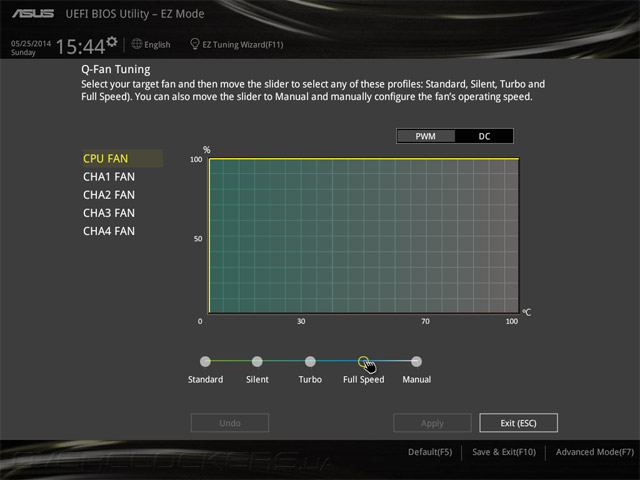This screenshot has height=480, width=640.
Task: Click the globe language icon
Action: pyautogui.click(x=137, y=44)
